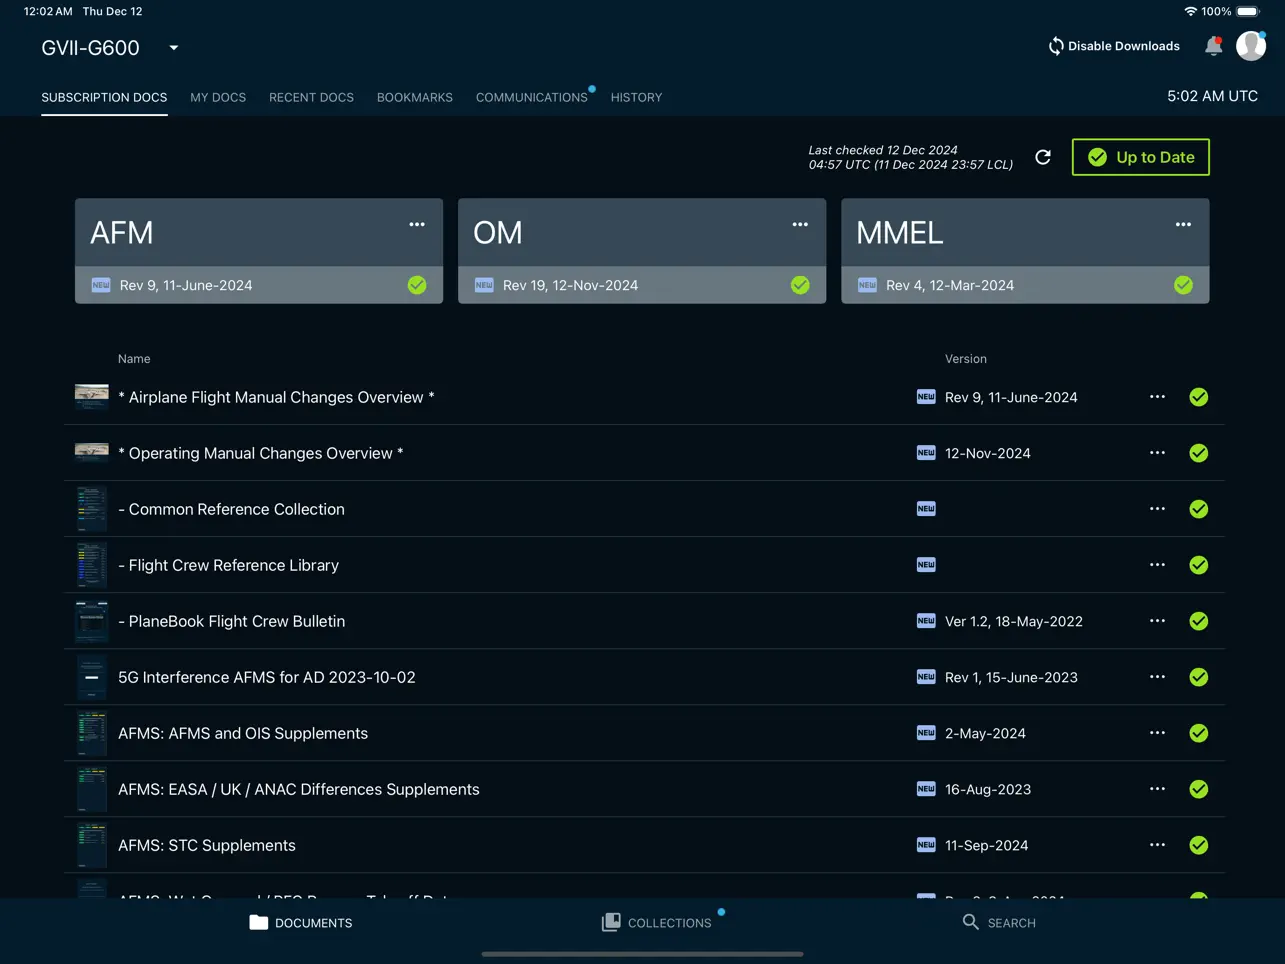Screen dimensions: 1285x964
Task: Click thumbnail of Airplane Flight Manual Changes Overview
Action: click(x=92, y=397)
